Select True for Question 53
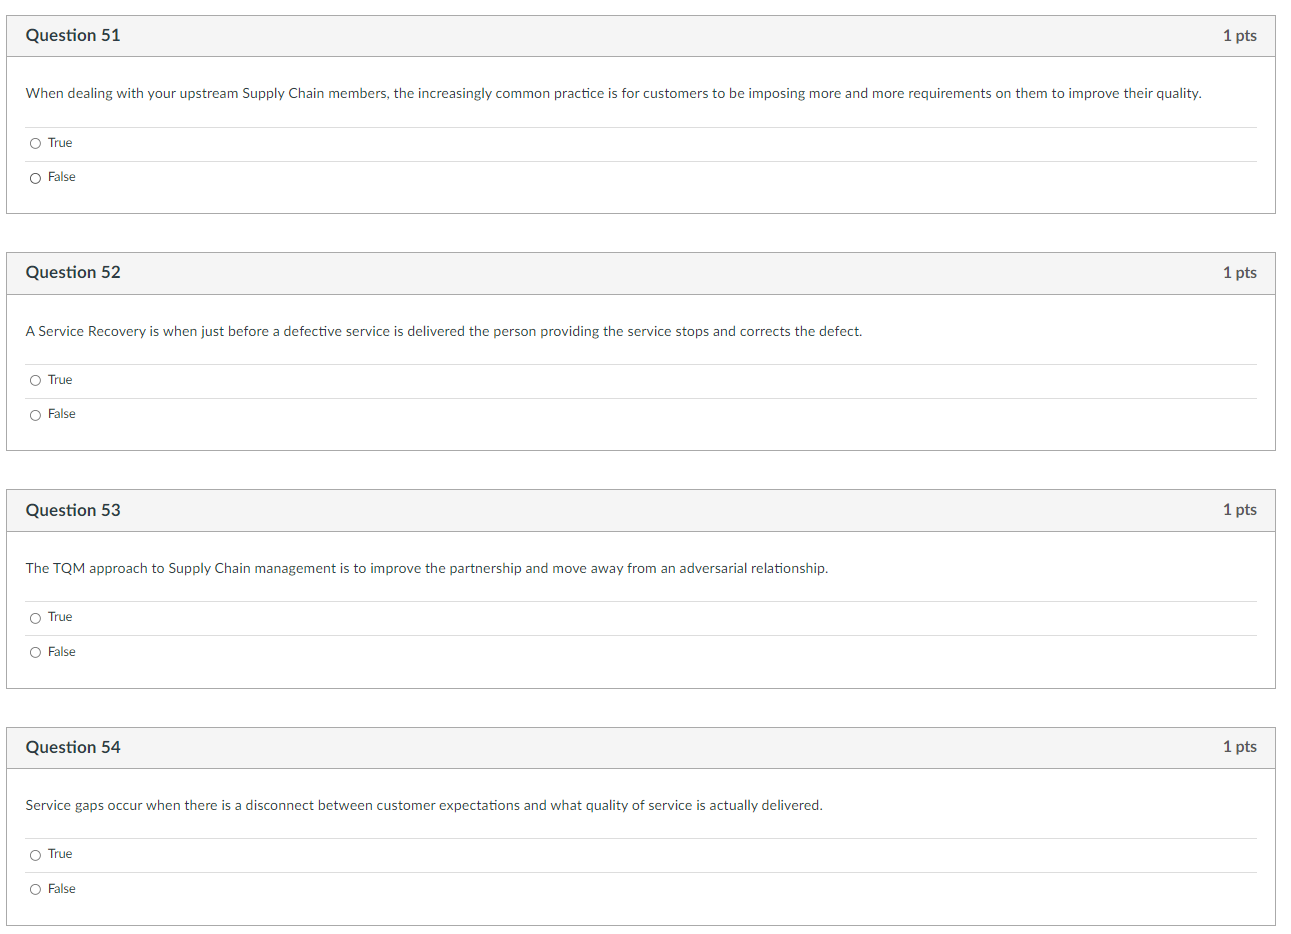The image size is (1291, 934). tap(35, 617)
